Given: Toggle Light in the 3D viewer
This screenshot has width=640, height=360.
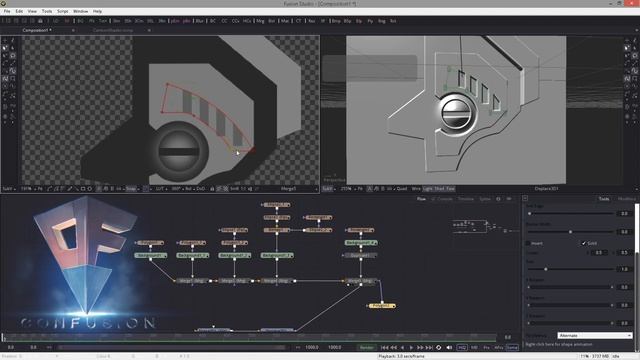Looking at the screenshot, I should coord(427,189).
